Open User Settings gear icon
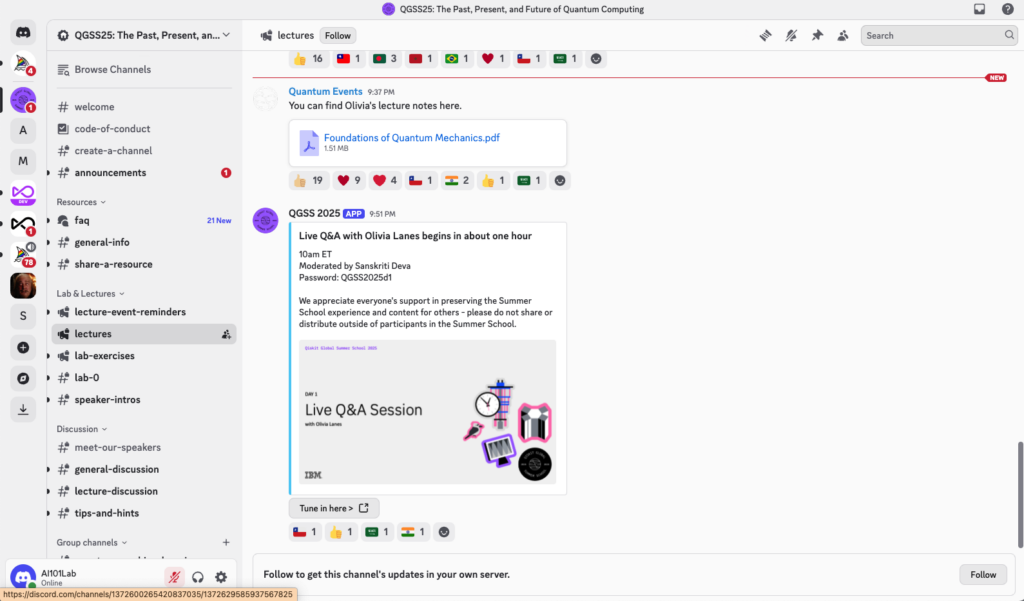This screenshot has width=1024, height=601. pos(221,577)
